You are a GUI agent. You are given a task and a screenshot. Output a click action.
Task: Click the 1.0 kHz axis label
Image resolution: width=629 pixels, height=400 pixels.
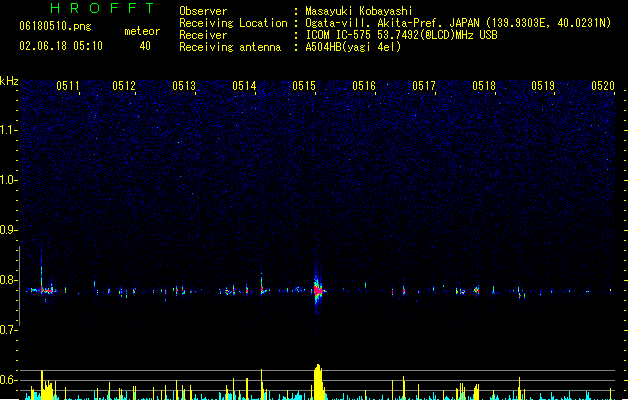[x=8, y=180]
